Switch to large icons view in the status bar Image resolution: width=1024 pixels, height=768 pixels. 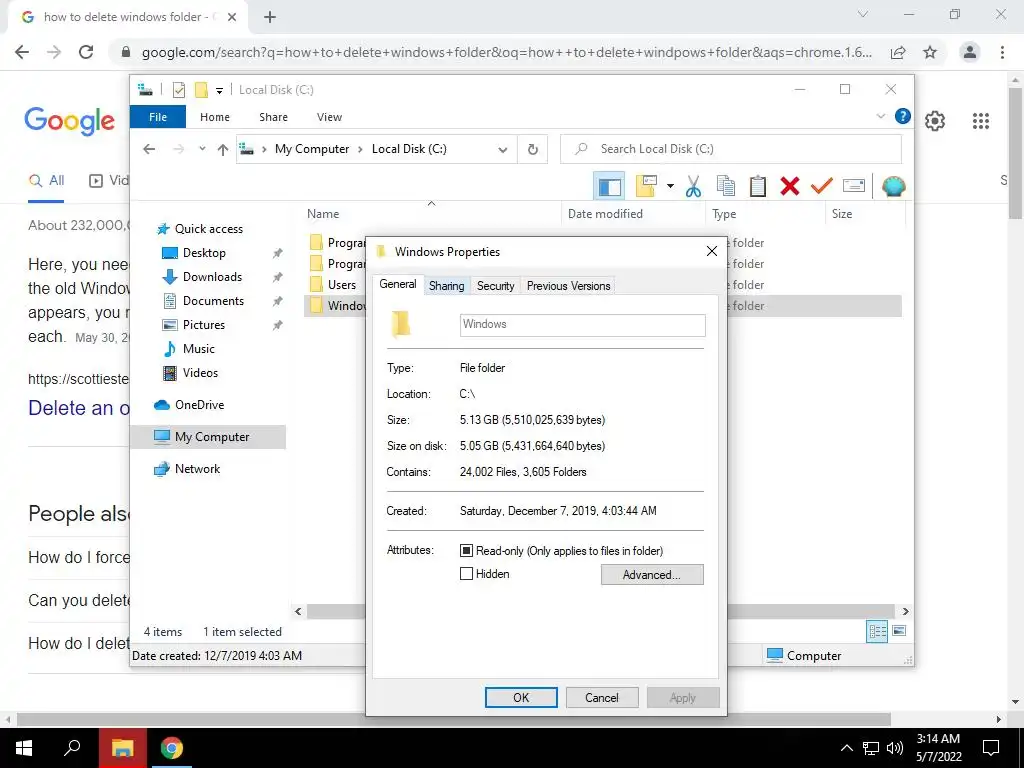tap(899, 631)
